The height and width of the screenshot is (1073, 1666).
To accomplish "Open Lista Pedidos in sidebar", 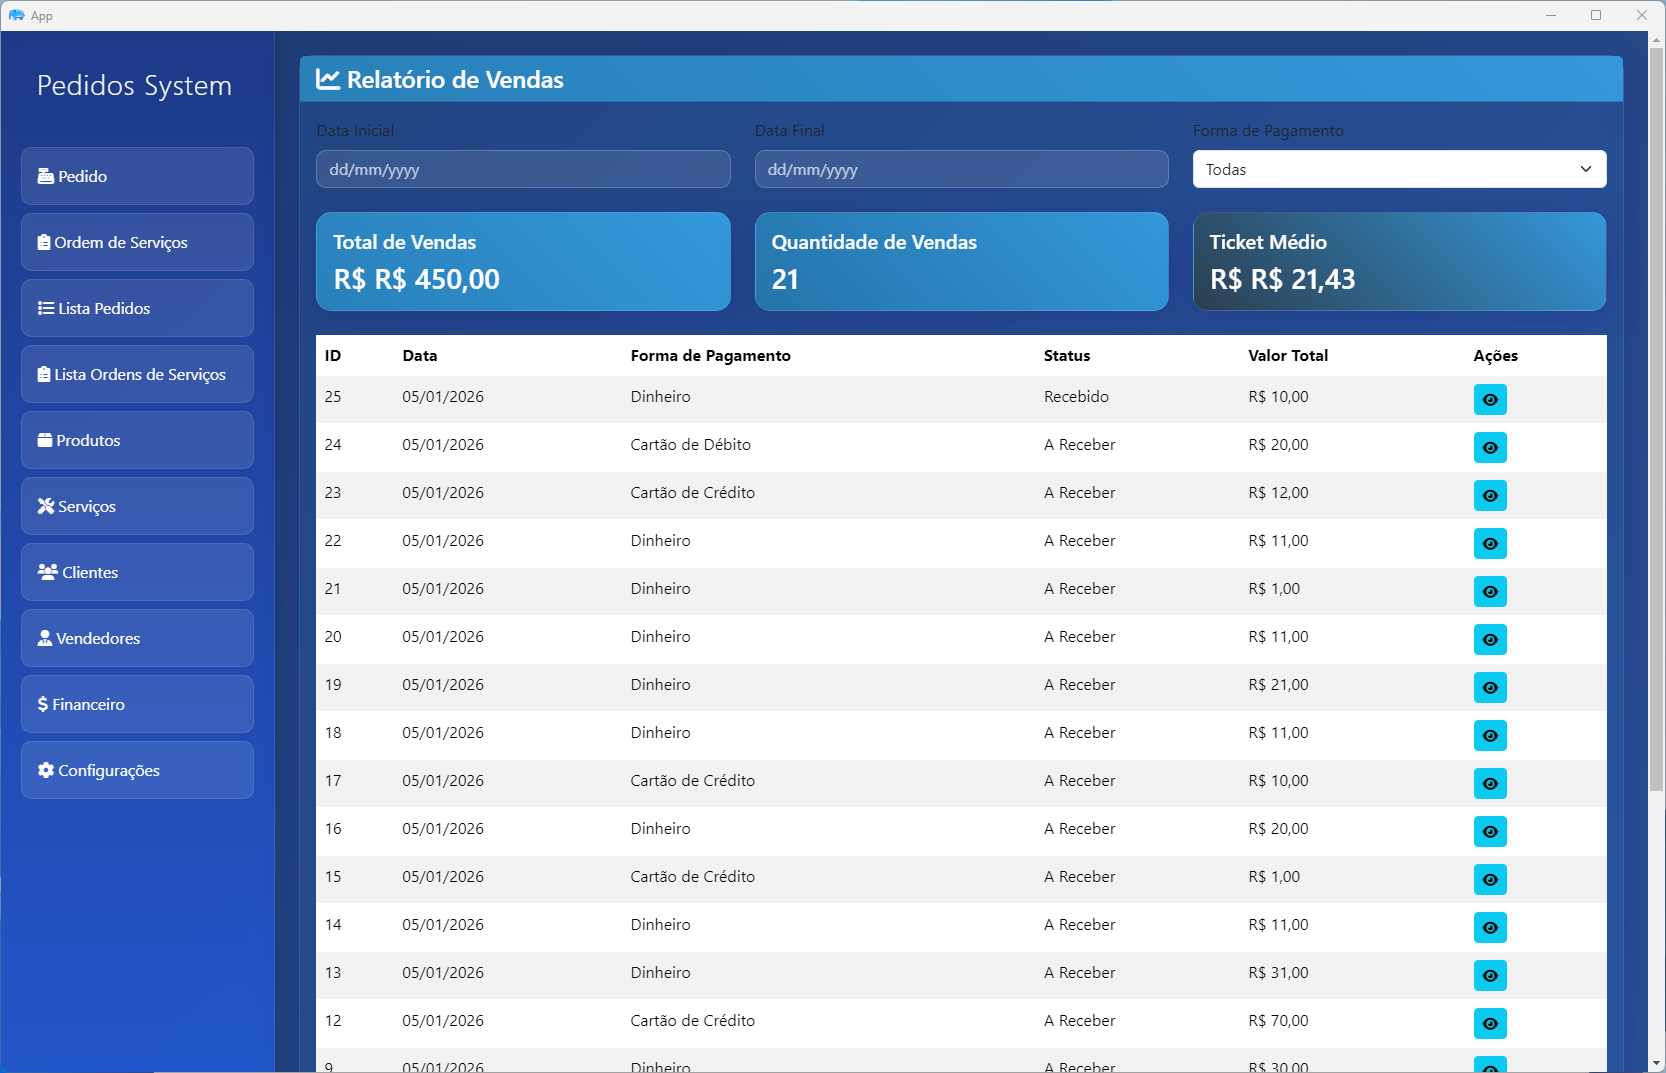I will click(137, 308).
